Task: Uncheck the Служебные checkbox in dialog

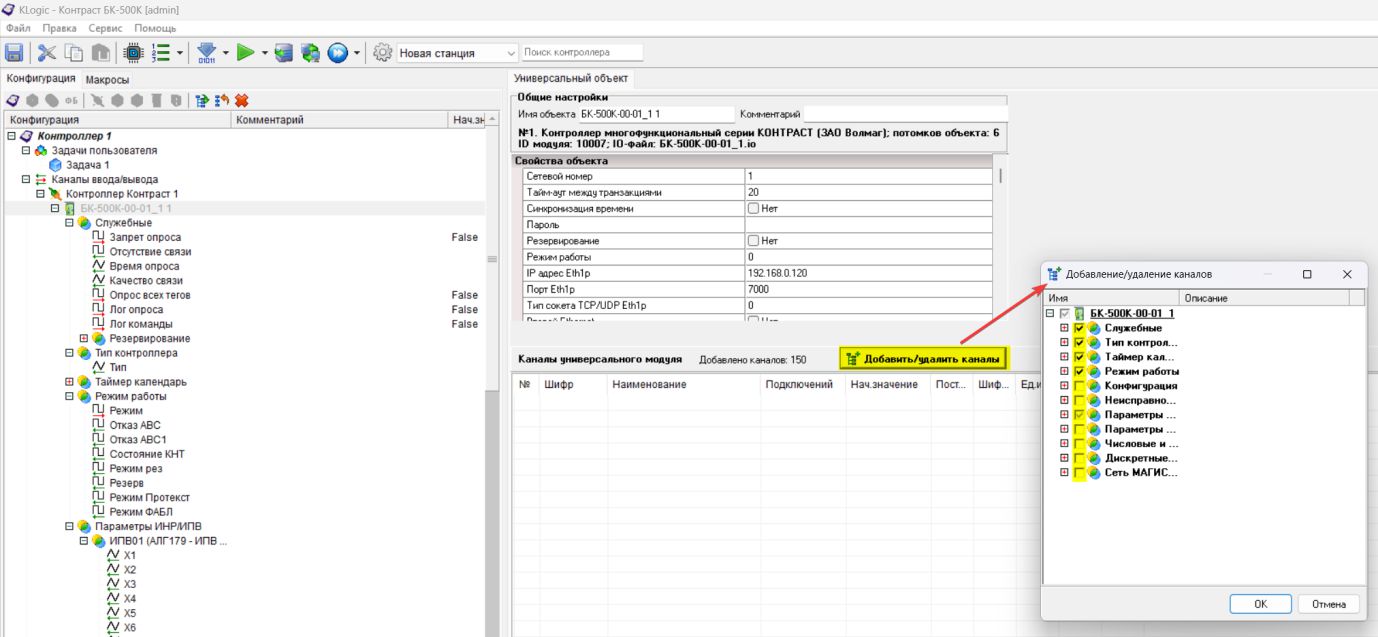Action: click(1078, 328)
